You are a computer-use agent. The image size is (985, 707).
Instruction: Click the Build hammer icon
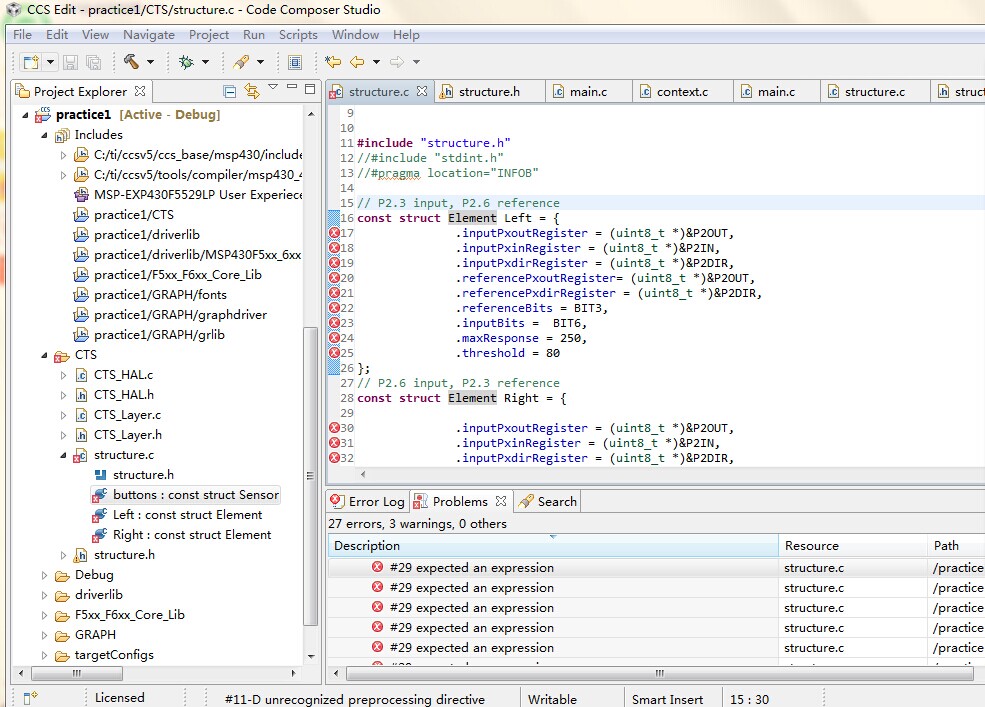(x=131, y=62)
